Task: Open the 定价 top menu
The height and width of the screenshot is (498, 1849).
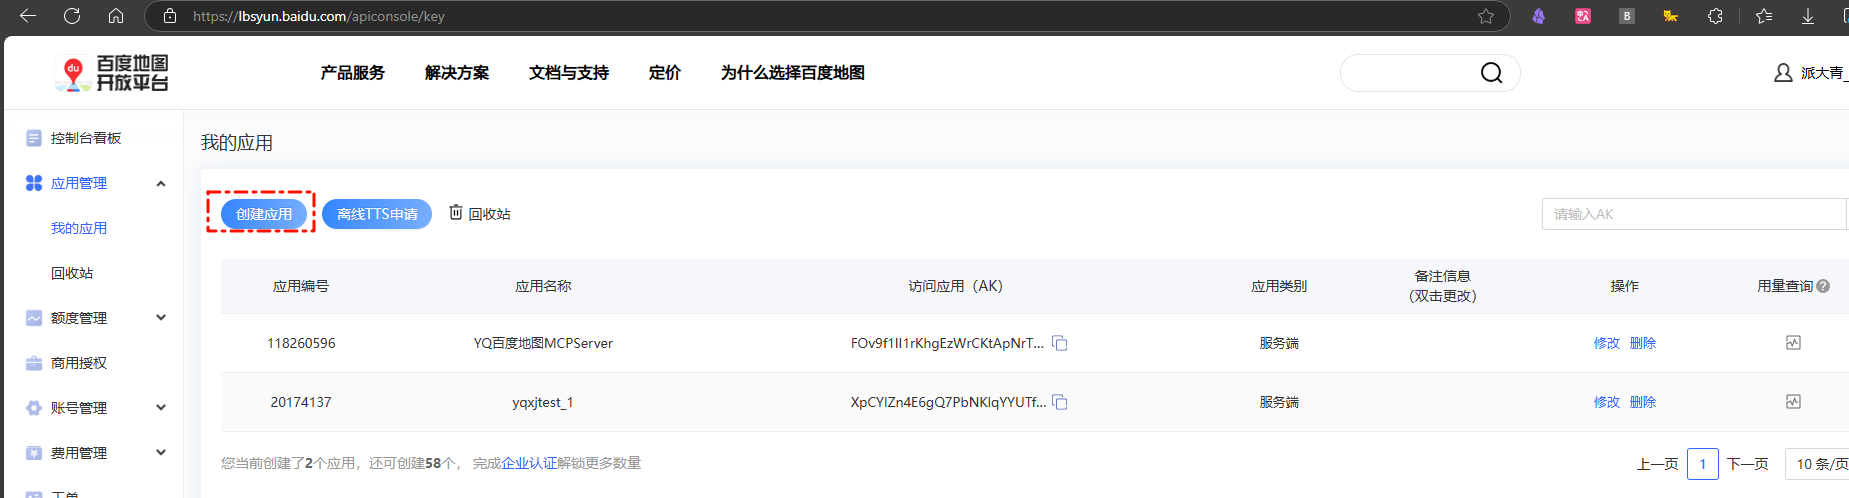Action: click(665, 73)
